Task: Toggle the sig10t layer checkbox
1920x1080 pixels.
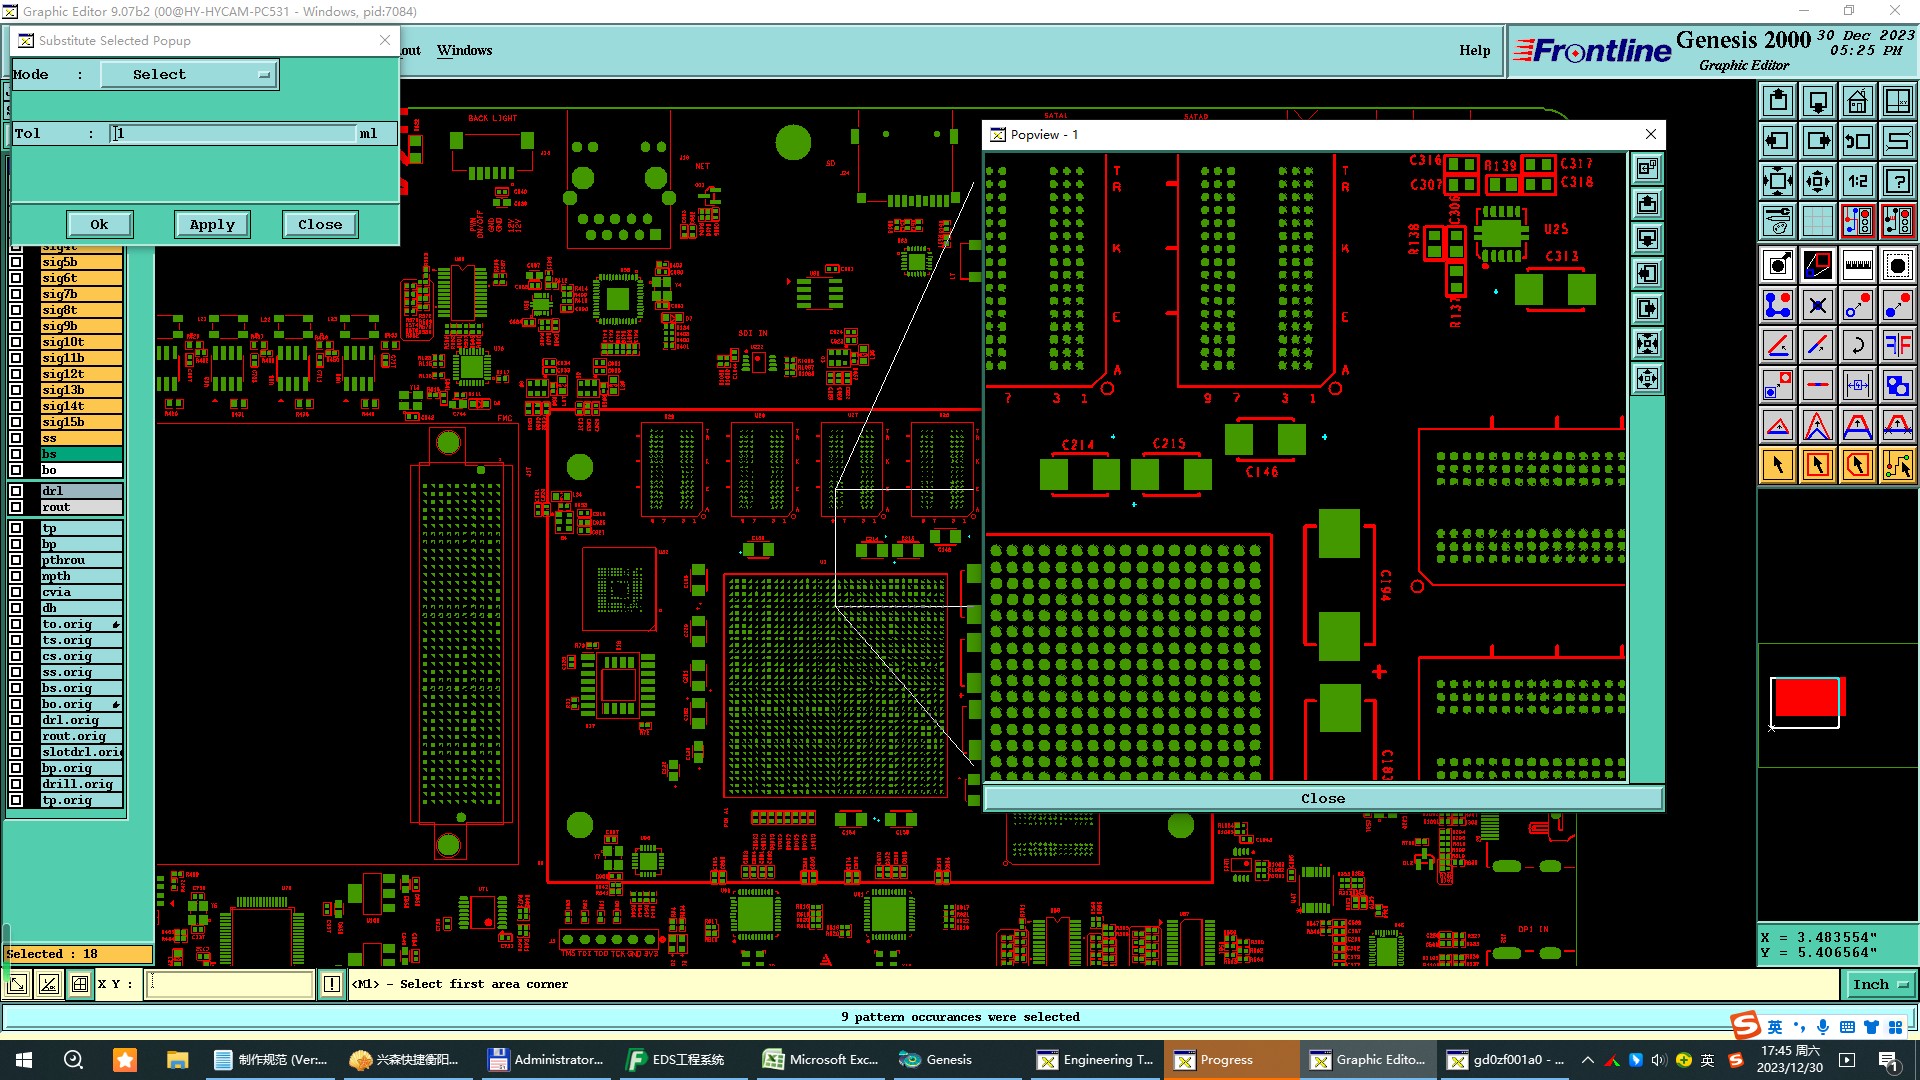Action: click(16, 342)
